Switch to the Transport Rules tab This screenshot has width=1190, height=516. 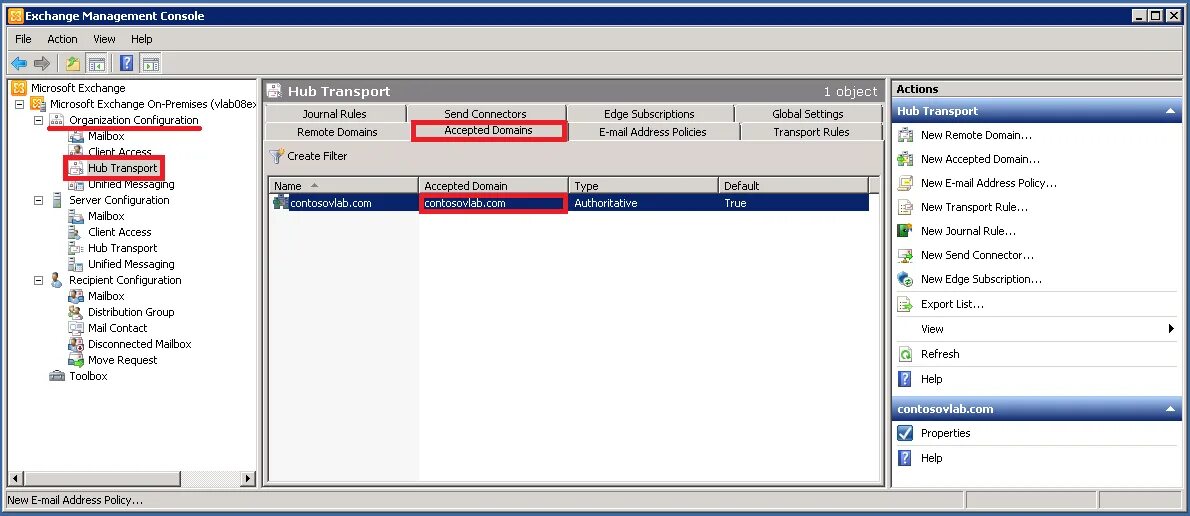(x=811, y=132)
